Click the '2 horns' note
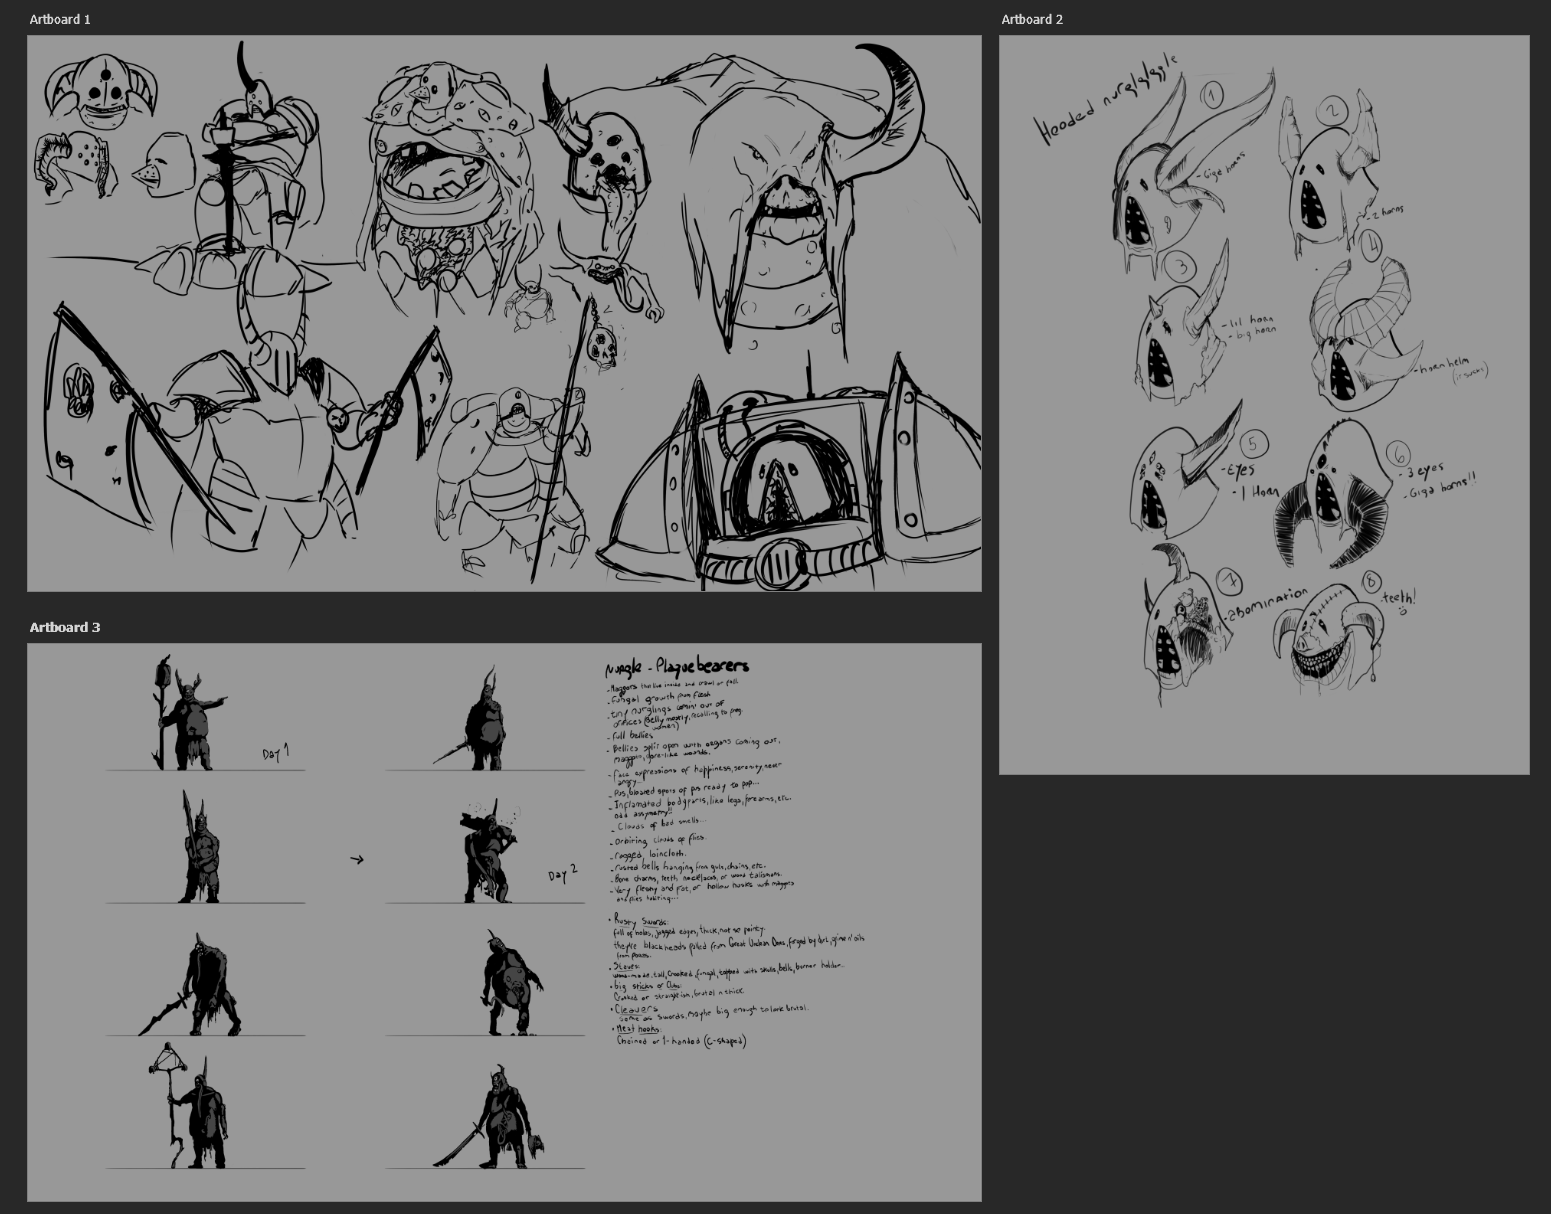1551x1214 pixels. tap(1385, 212)
